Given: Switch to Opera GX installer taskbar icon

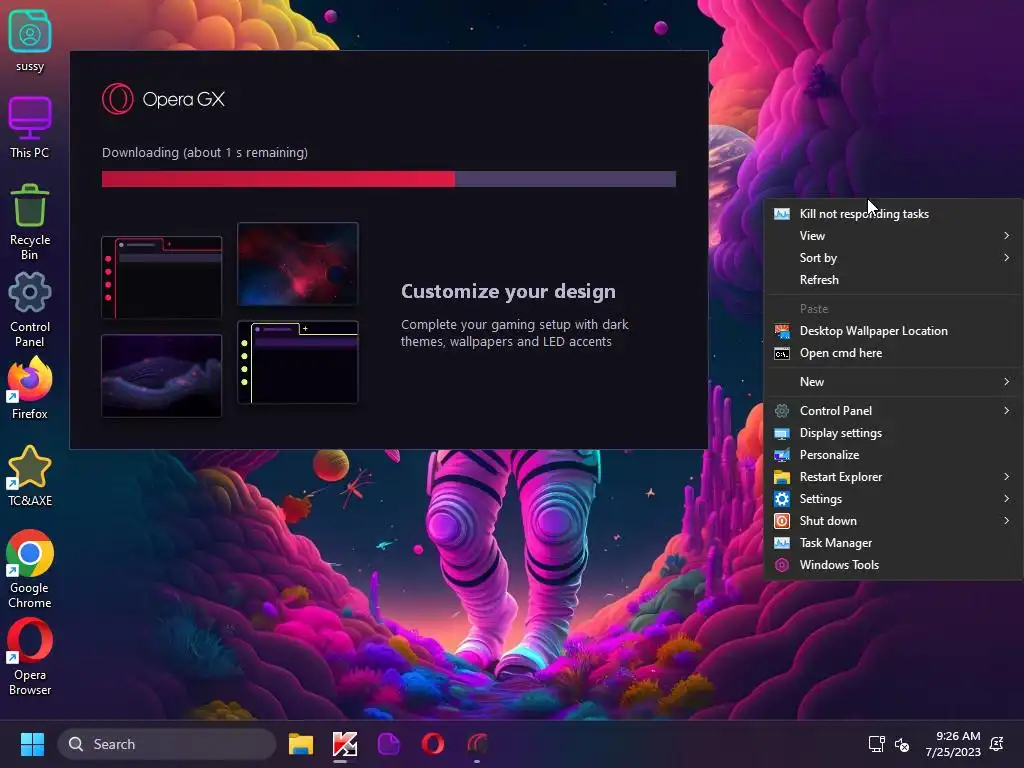Looking at the screenshot, I should coord(477,744).
